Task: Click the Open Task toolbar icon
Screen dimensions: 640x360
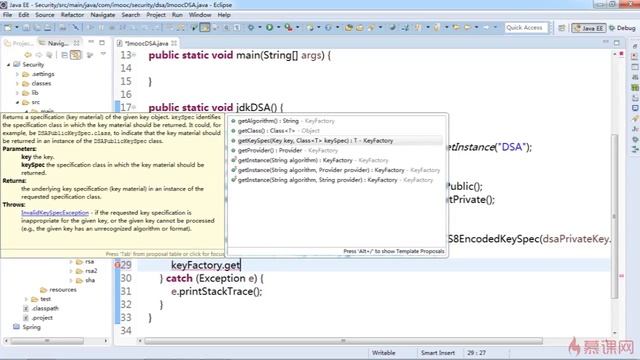Action: (x=360, y=28)
